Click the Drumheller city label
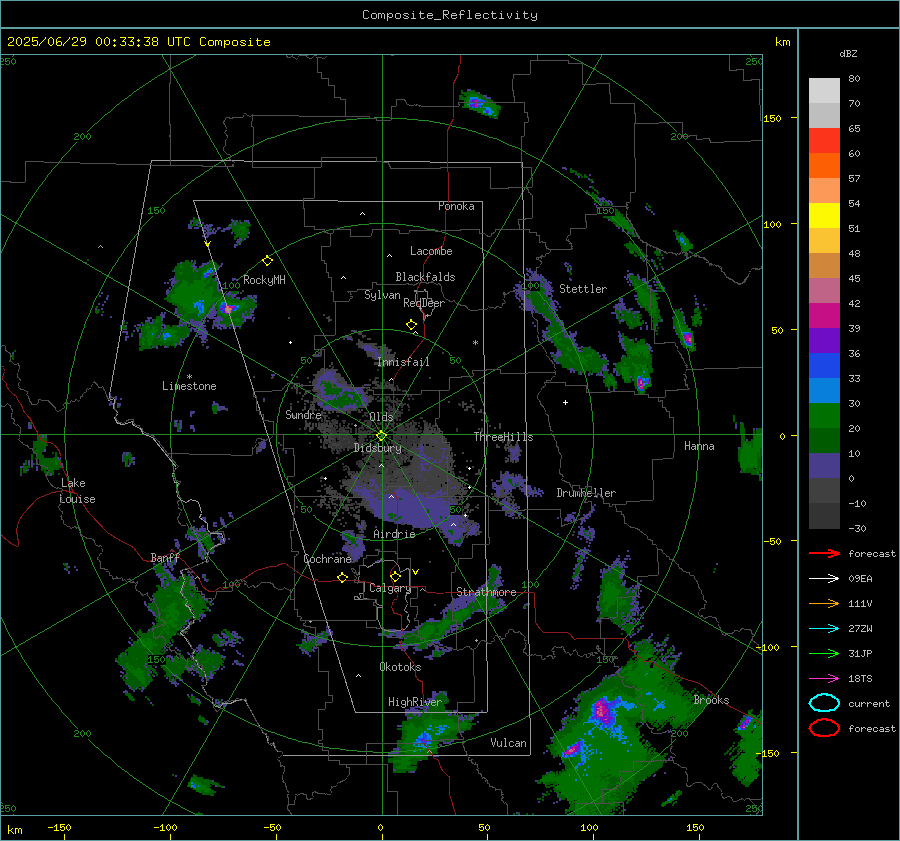Viewport: 900px width, 841px height. pos(586,493)
